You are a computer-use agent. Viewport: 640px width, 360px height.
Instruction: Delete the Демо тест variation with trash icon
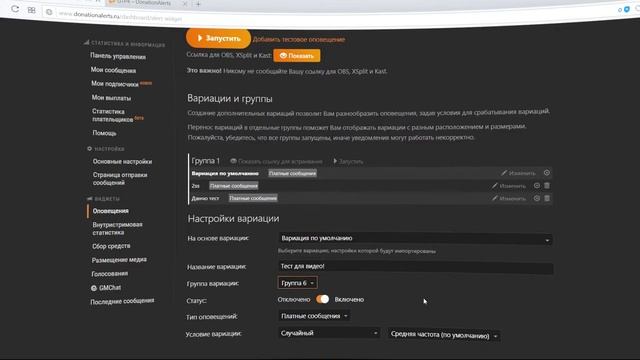(x=547, y=198)
